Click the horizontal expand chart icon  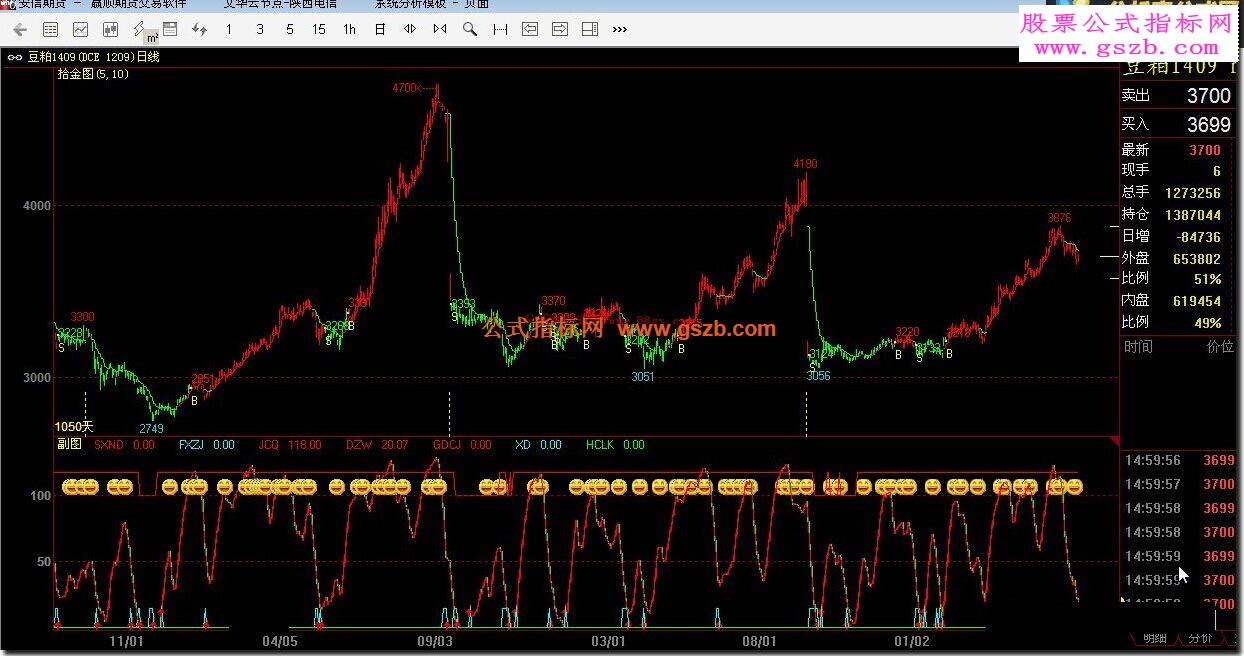(x=410, y=30)
